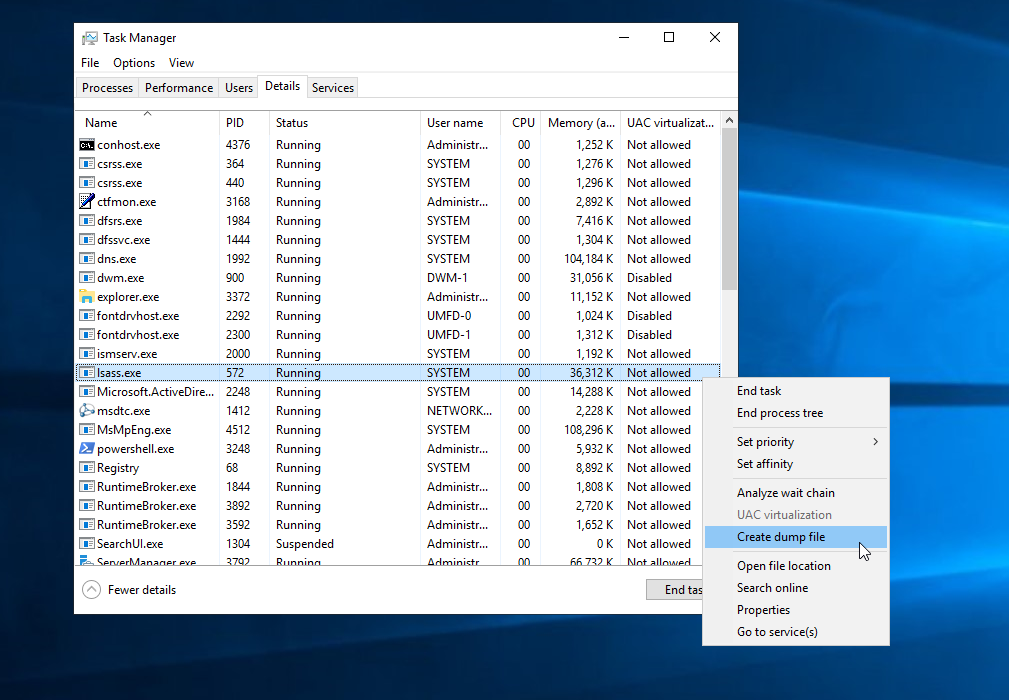Screen dimensions: 1009x700
Task: Select the NETWORK... user name cell
Action: tap(459, 410)
